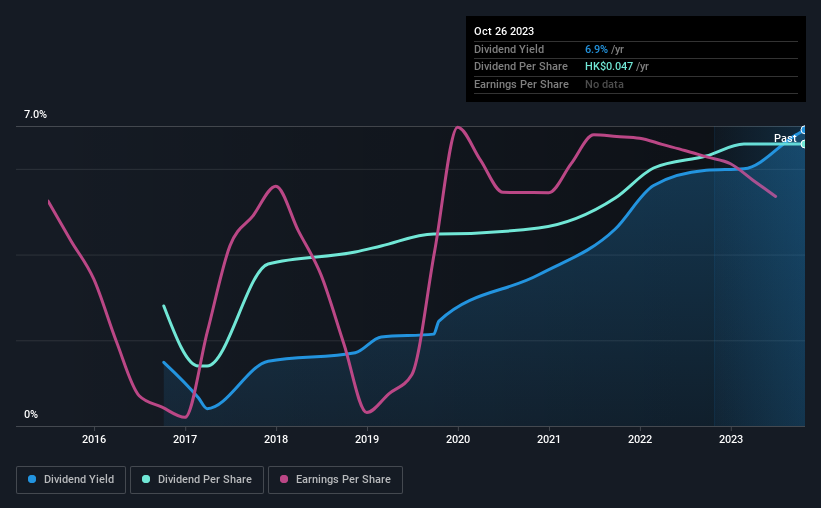Click the 6.9% dividend yield value in tooltip
821x508 pixels.
tap(596, 49)
